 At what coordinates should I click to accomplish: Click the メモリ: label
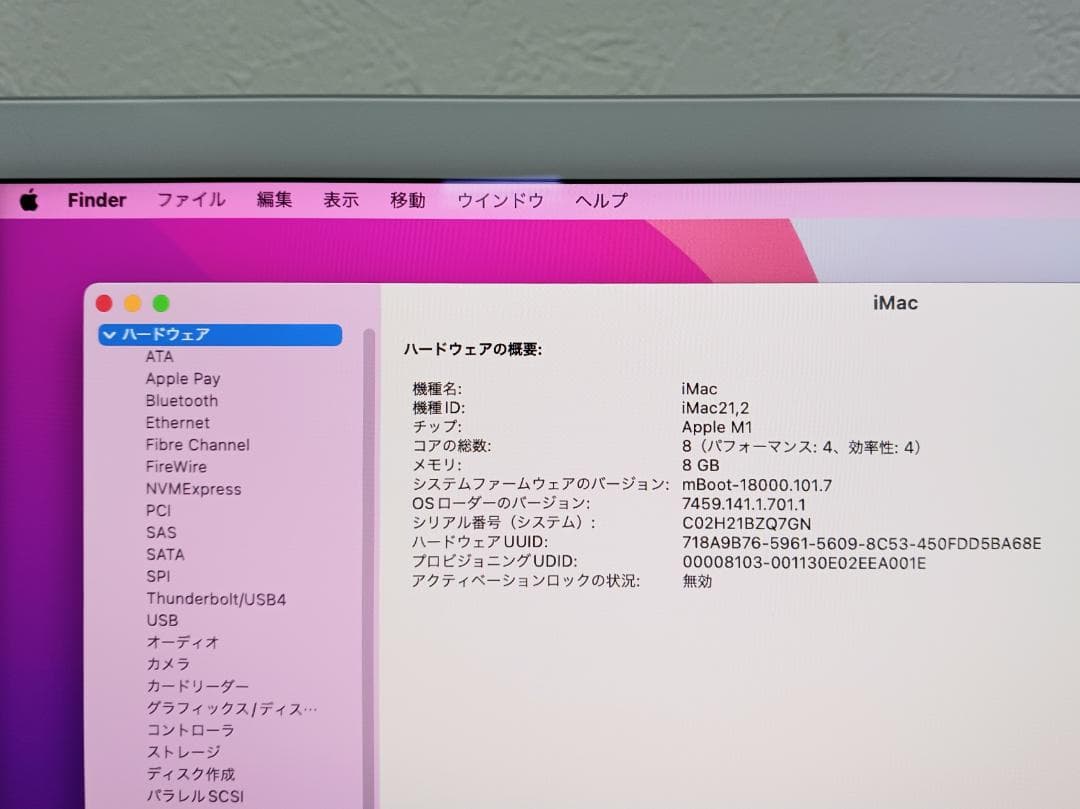437,465
